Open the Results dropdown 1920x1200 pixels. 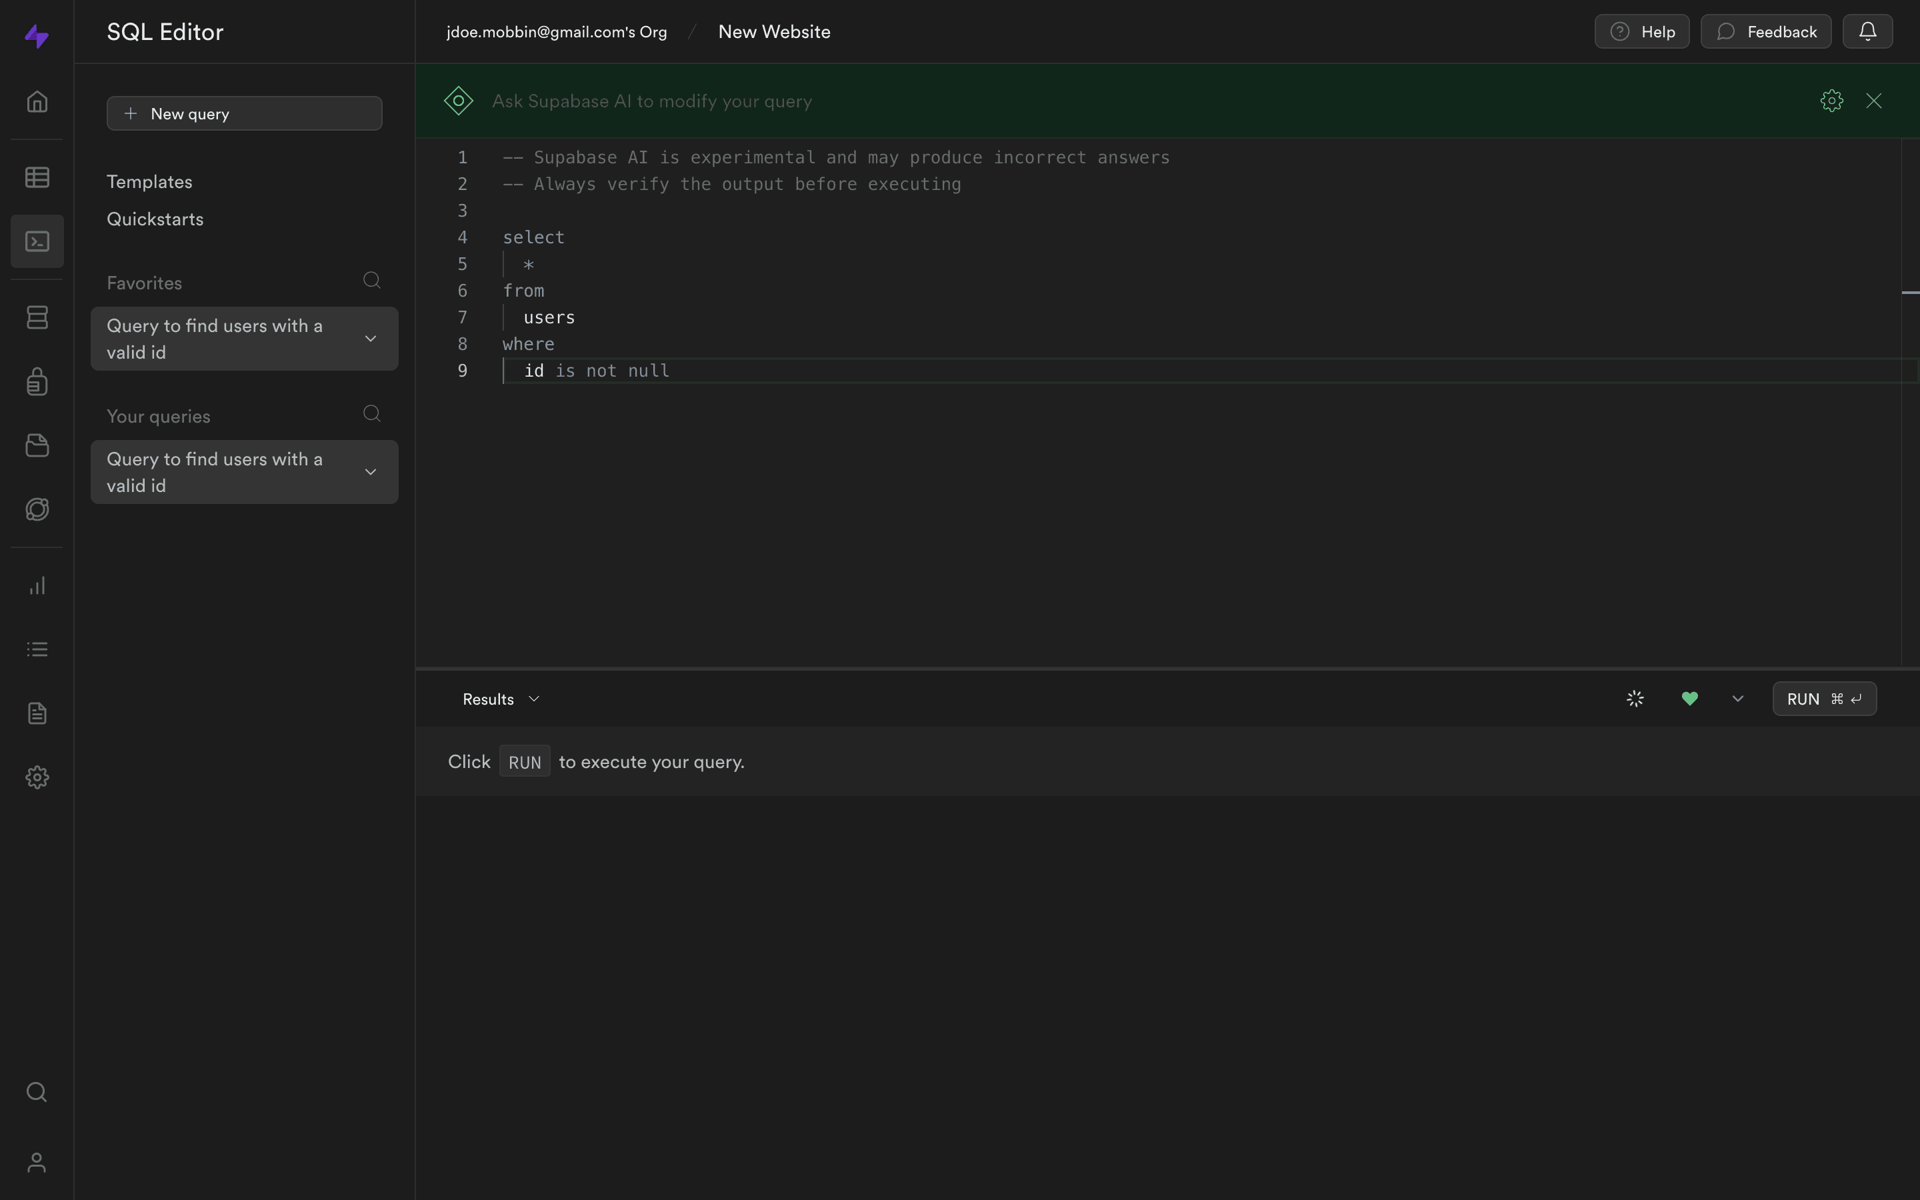[x=500, y=699]
